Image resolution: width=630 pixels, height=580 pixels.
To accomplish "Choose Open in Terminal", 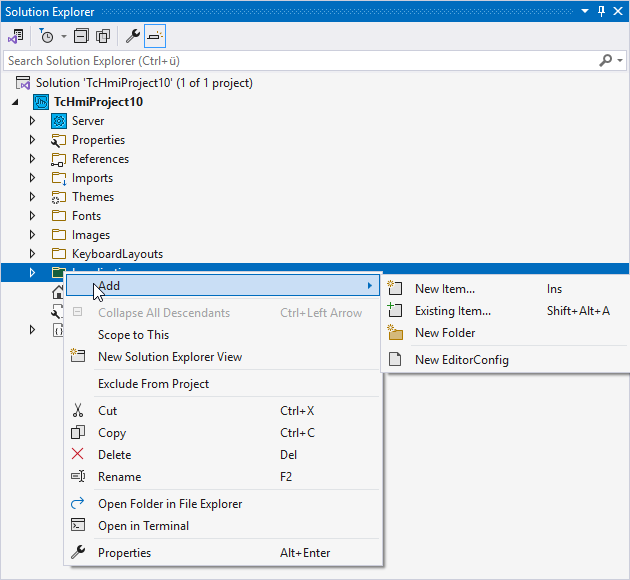I will [x=223, y=526].
